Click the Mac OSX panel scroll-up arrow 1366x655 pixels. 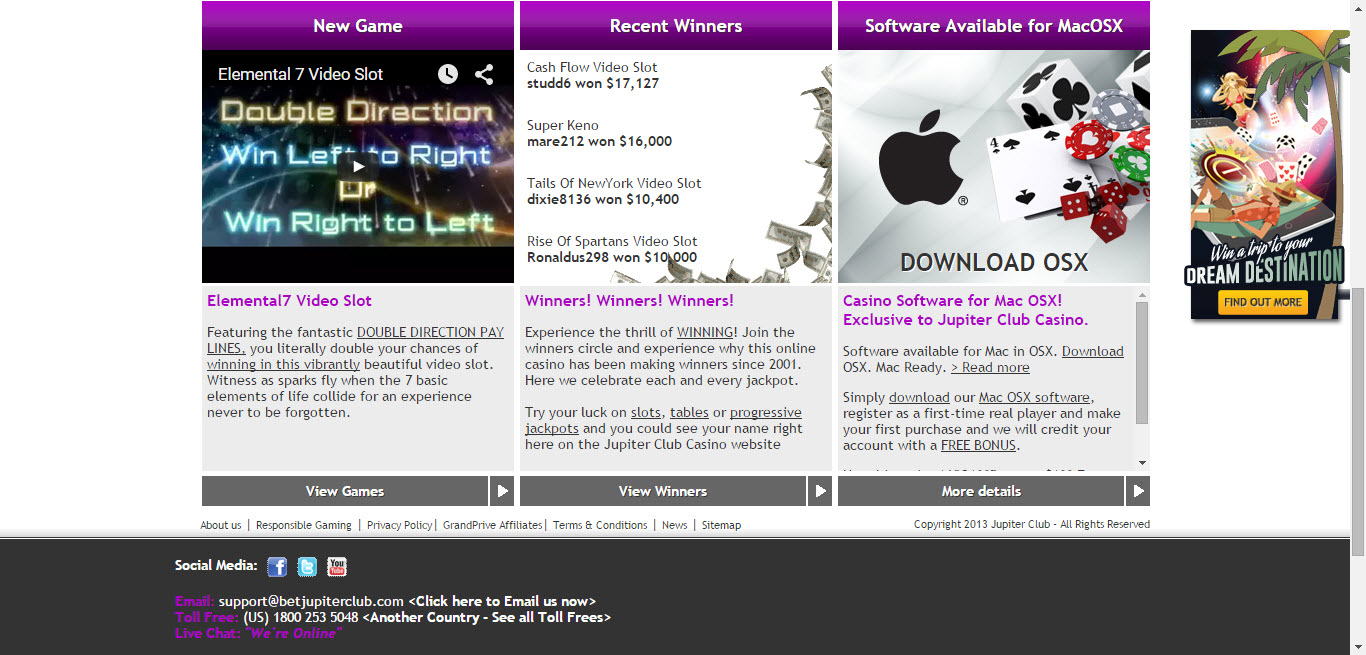point(1142,295)
